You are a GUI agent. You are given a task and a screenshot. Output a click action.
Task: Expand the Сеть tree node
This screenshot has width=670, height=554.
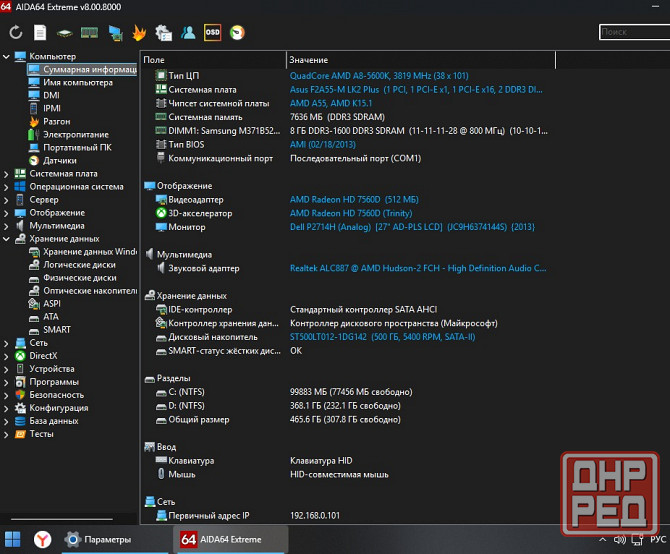(x=7, y=343)
